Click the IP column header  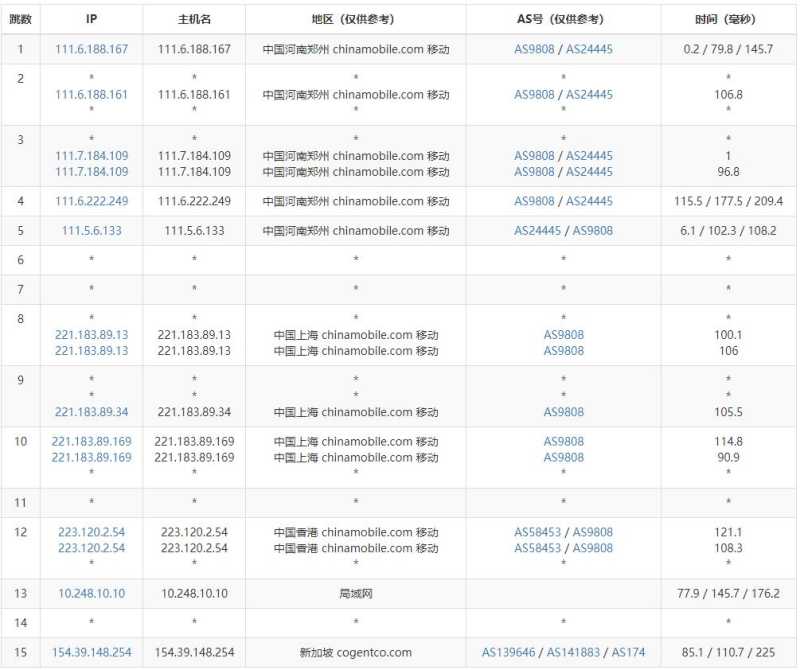(91, 19)
